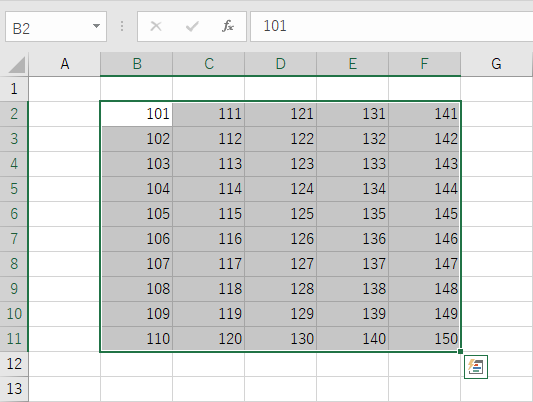Viewport: 533px width, 402px height.
Task: Expand the Name Box dropdown arrow
Action: point(97,26)
